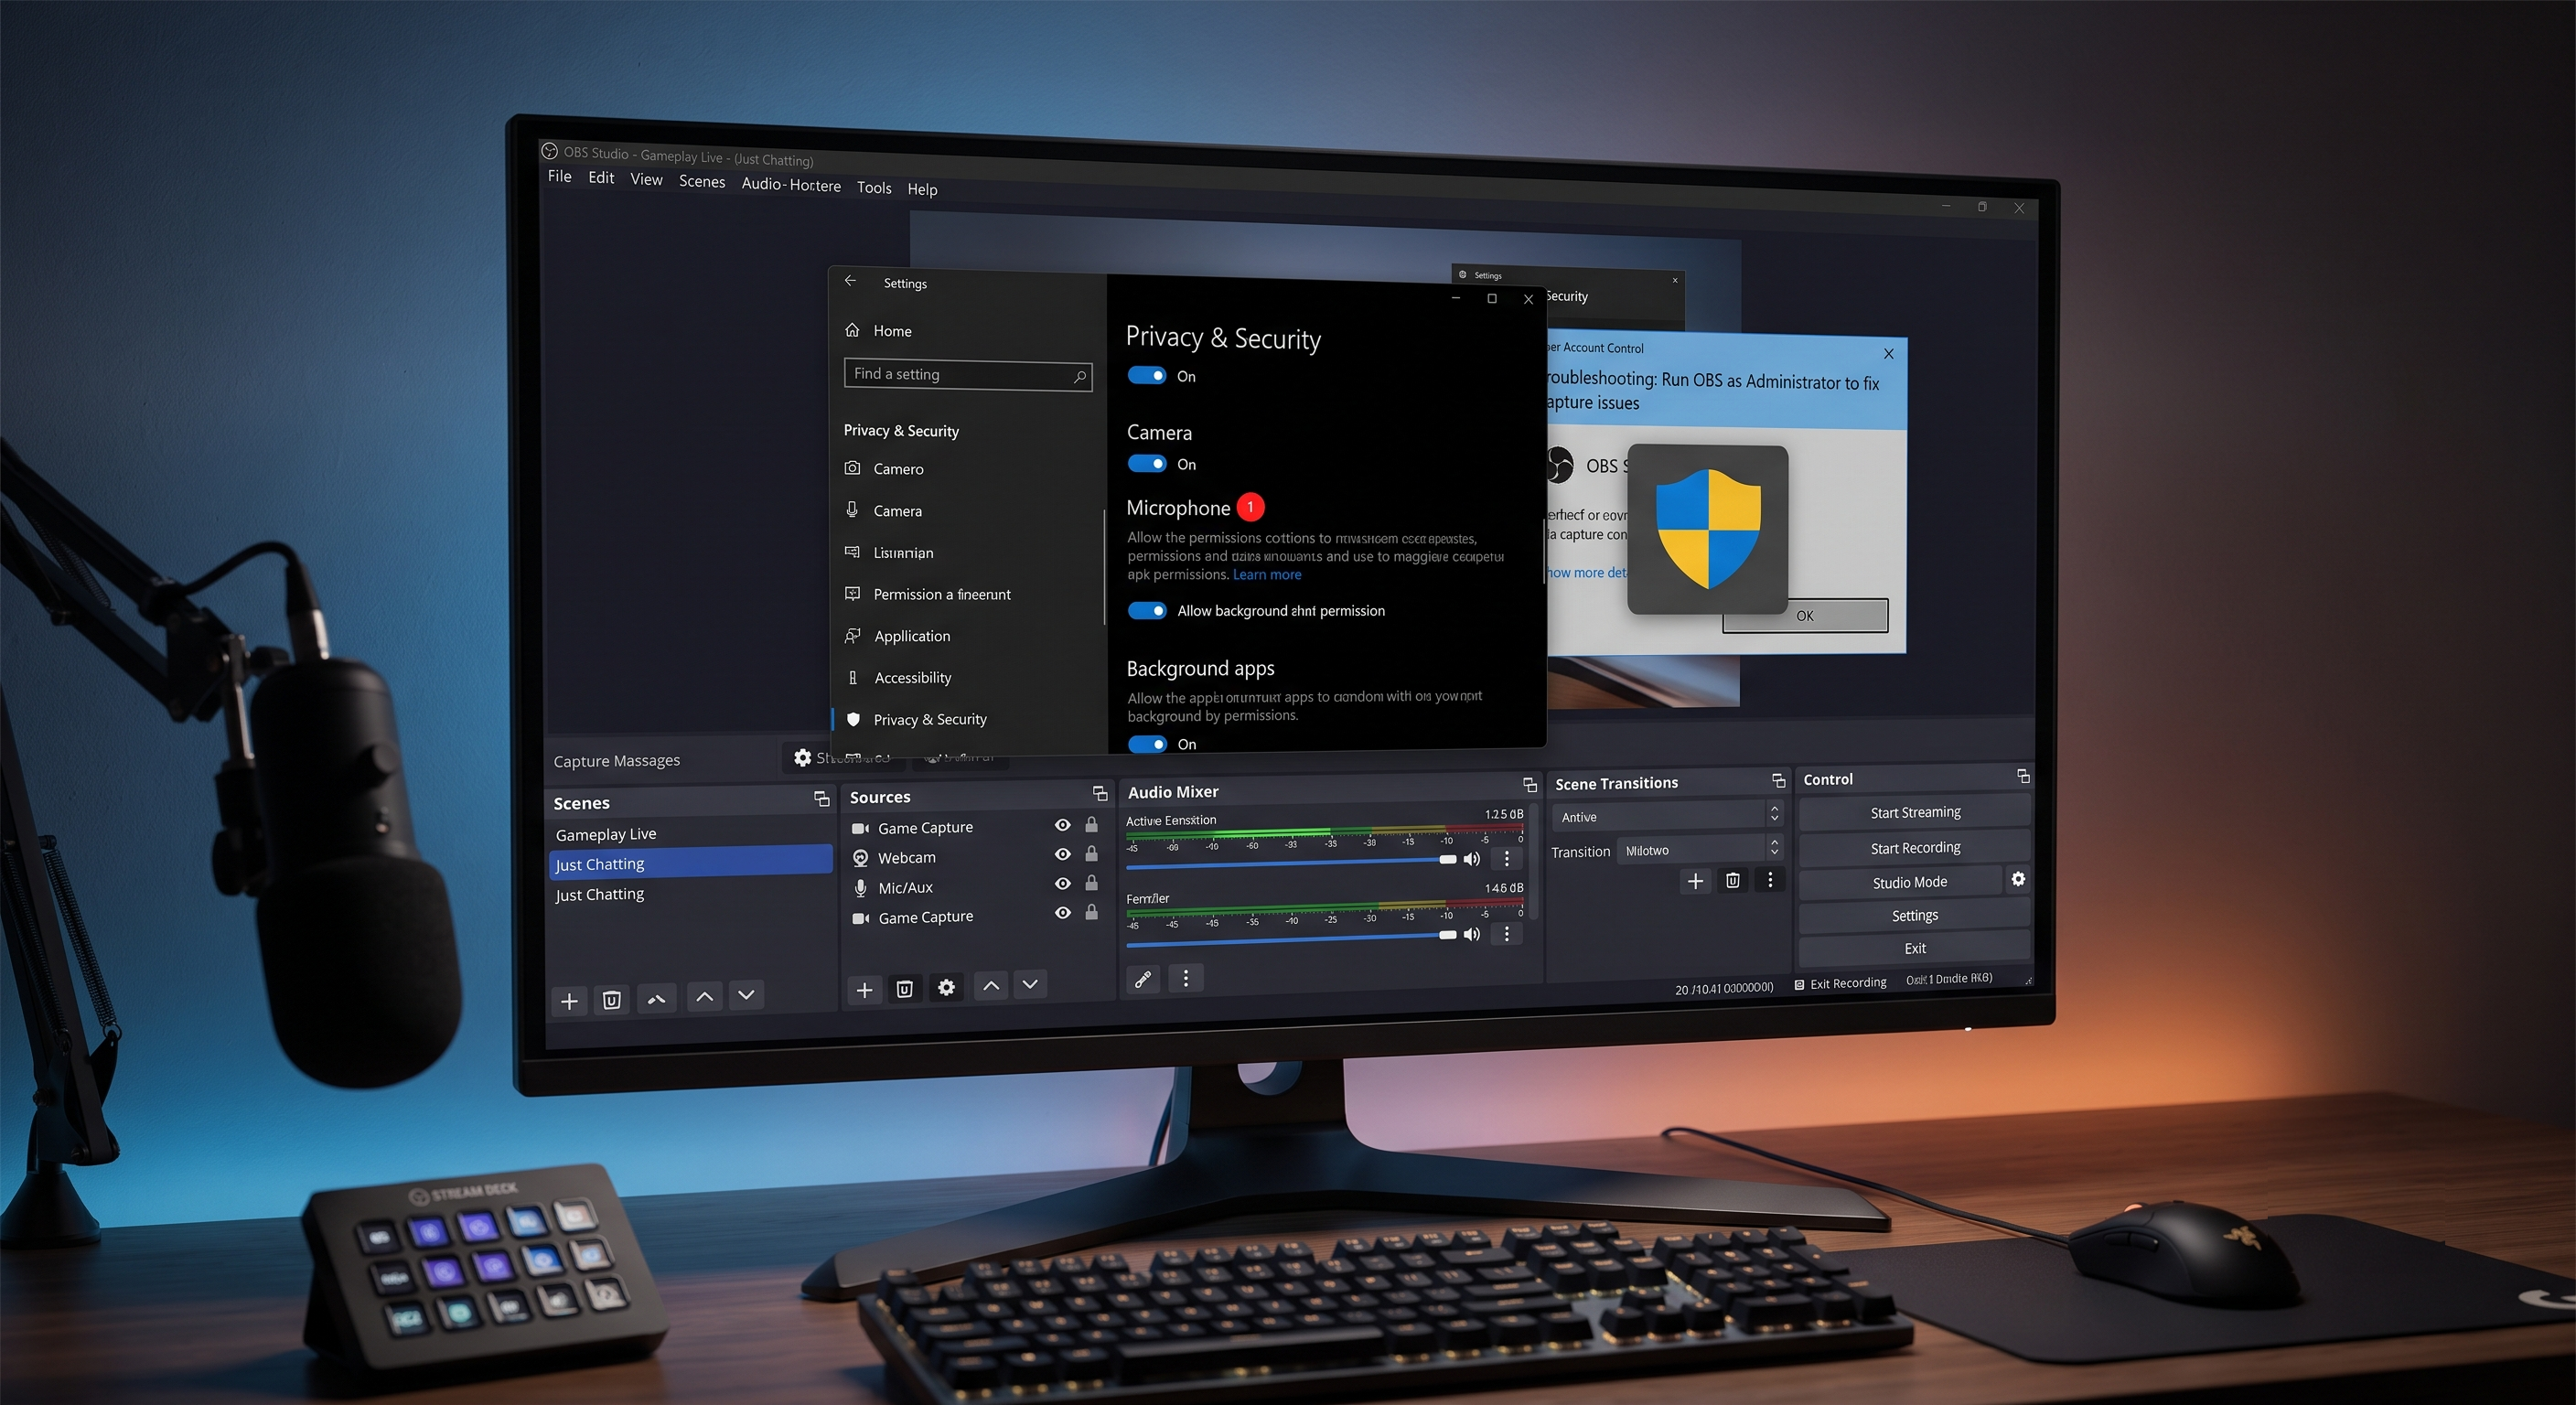Open the File menu
The image size is (2576, 1405).
pos(560,176)
